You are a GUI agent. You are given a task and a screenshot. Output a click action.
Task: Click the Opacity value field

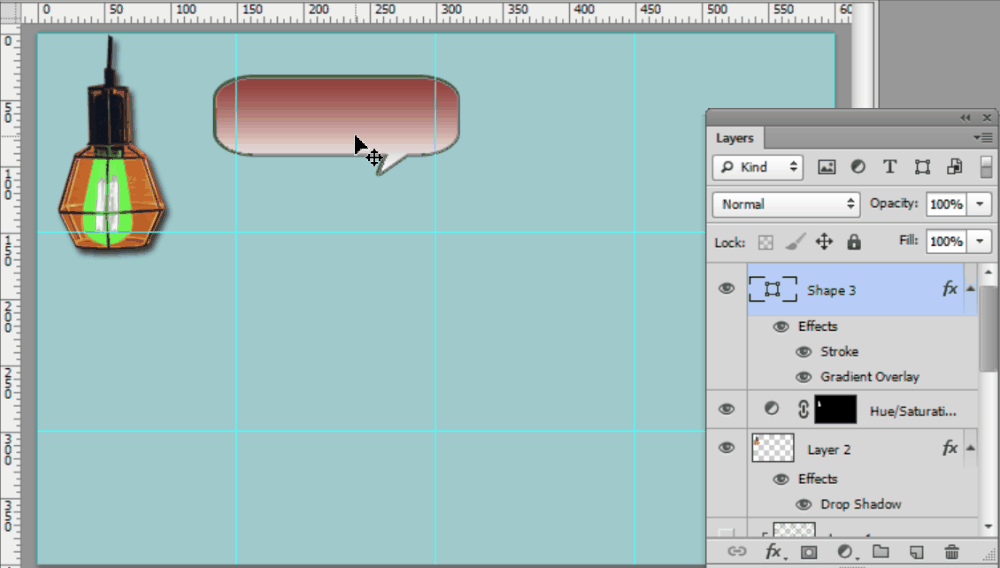tap(946, 204)
